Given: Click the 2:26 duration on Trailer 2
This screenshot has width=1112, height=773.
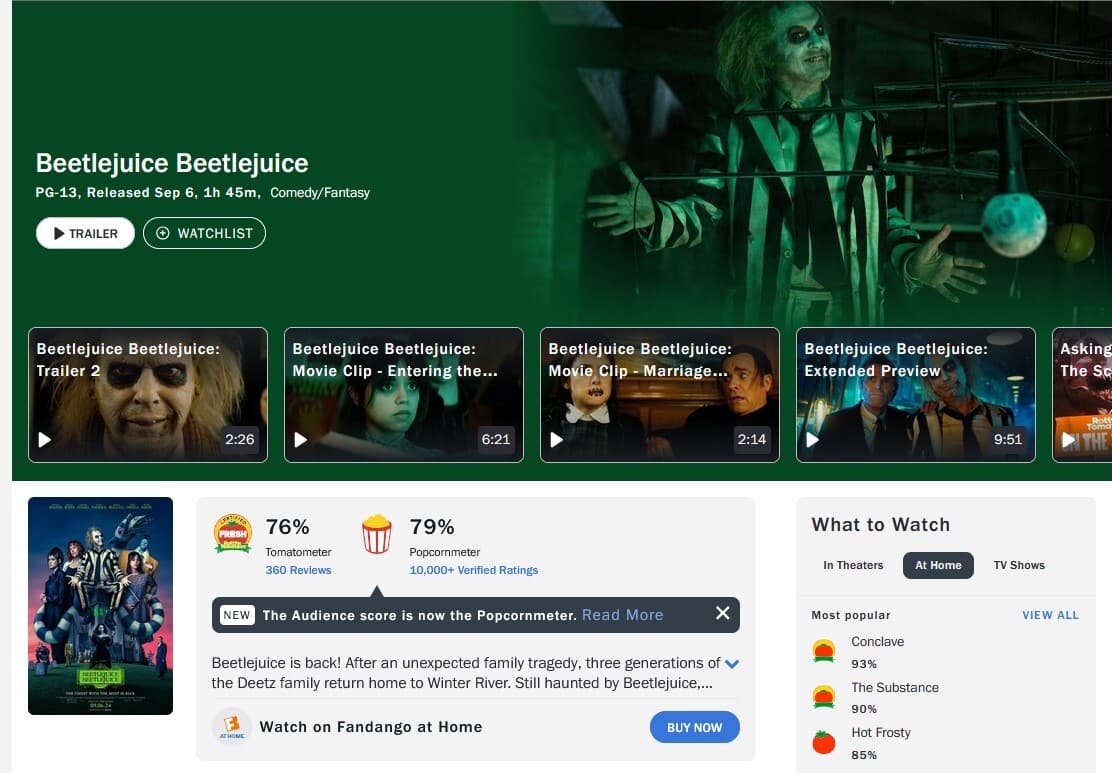Looking at the screenshot, I should 240,440.
